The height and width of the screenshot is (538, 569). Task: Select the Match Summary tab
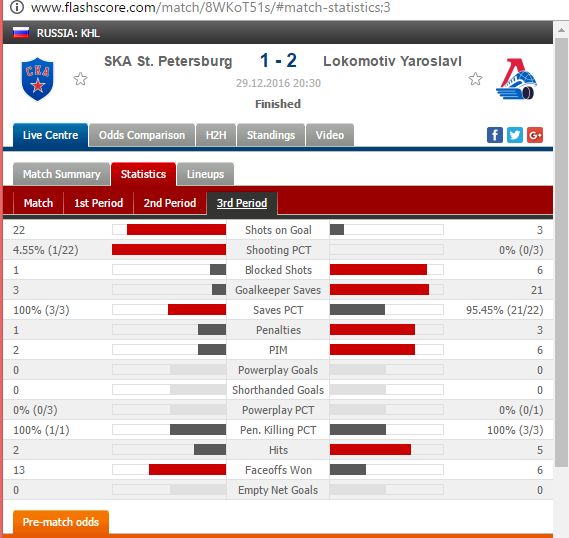coord(62,174)
